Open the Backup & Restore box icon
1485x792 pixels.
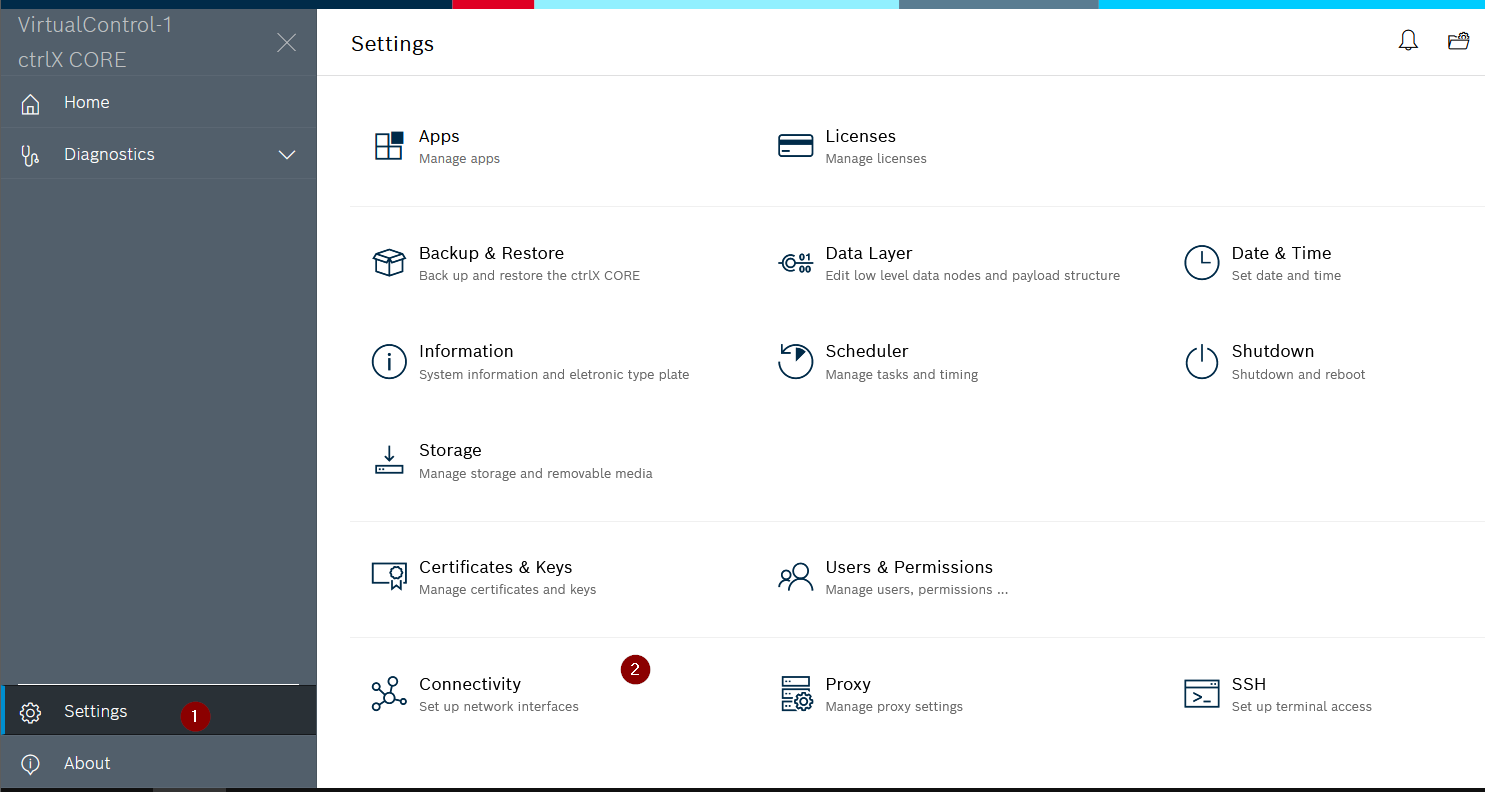point(389,263)
